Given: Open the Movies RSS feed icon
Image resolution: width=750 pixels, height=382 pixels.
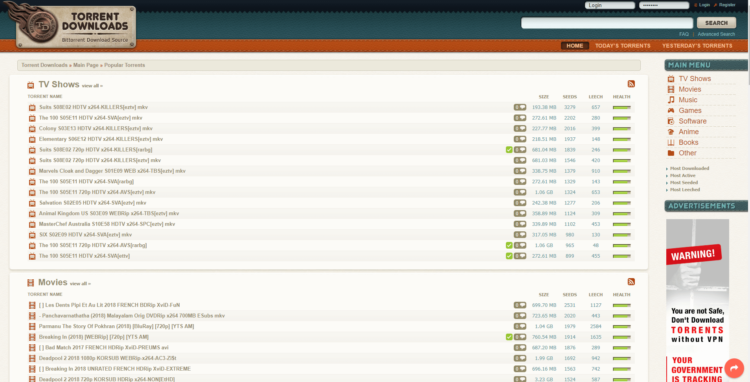Looking at the screenshot, I should point(631,282).
